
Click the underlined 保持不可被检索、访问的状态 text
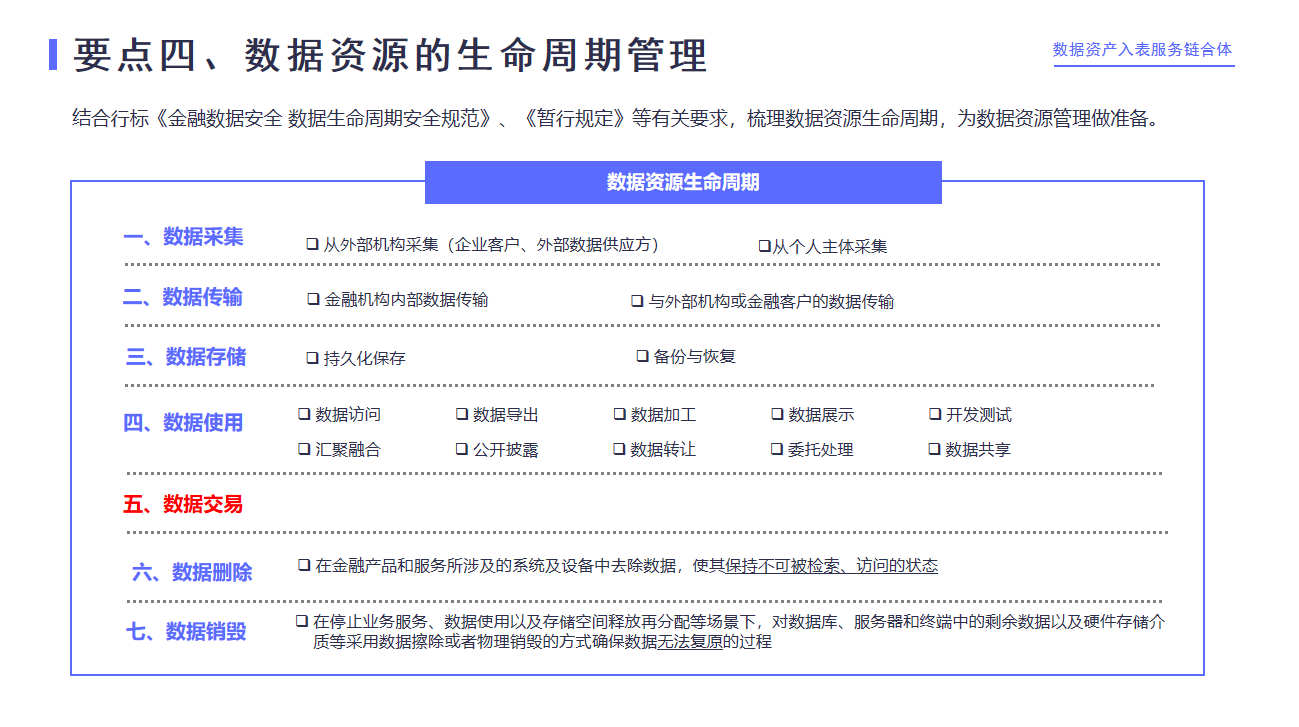[832, 566]
